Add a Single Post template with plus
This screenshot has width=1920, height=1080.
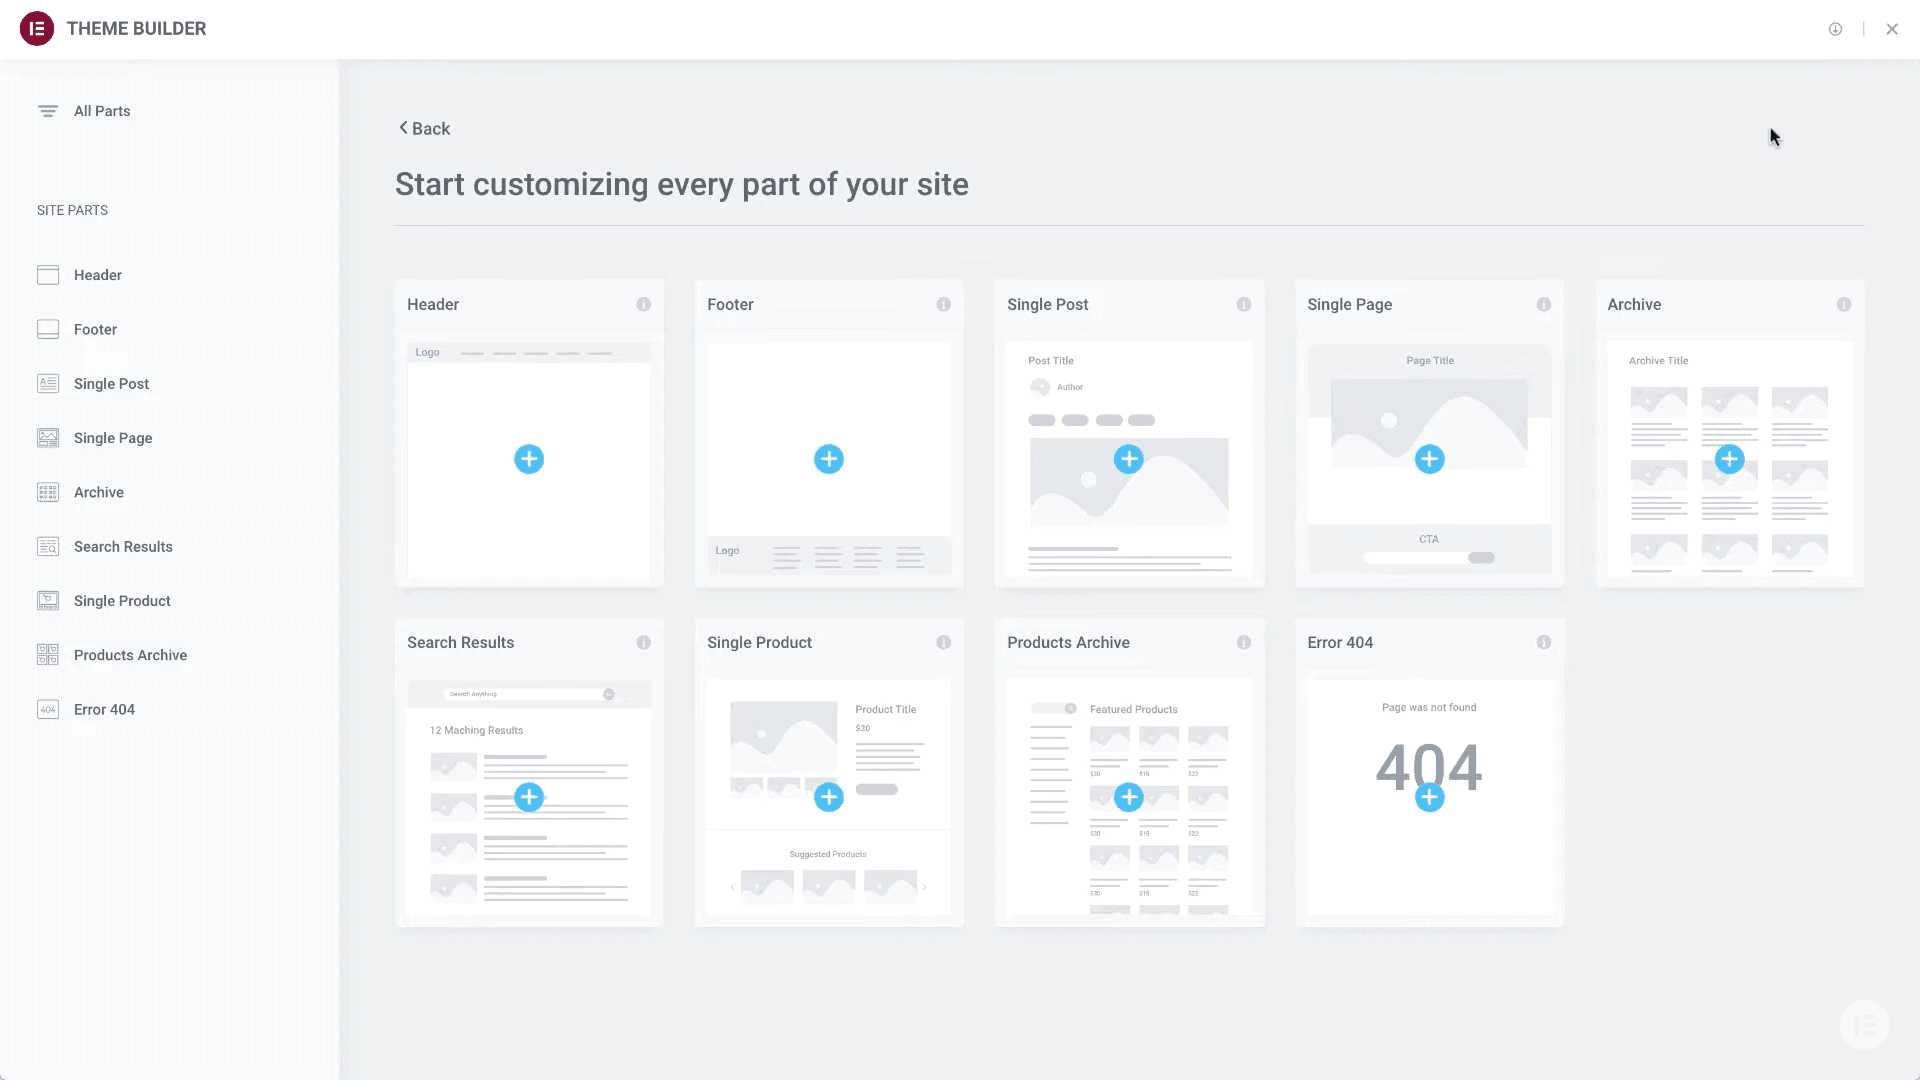tap(1128, 459)
